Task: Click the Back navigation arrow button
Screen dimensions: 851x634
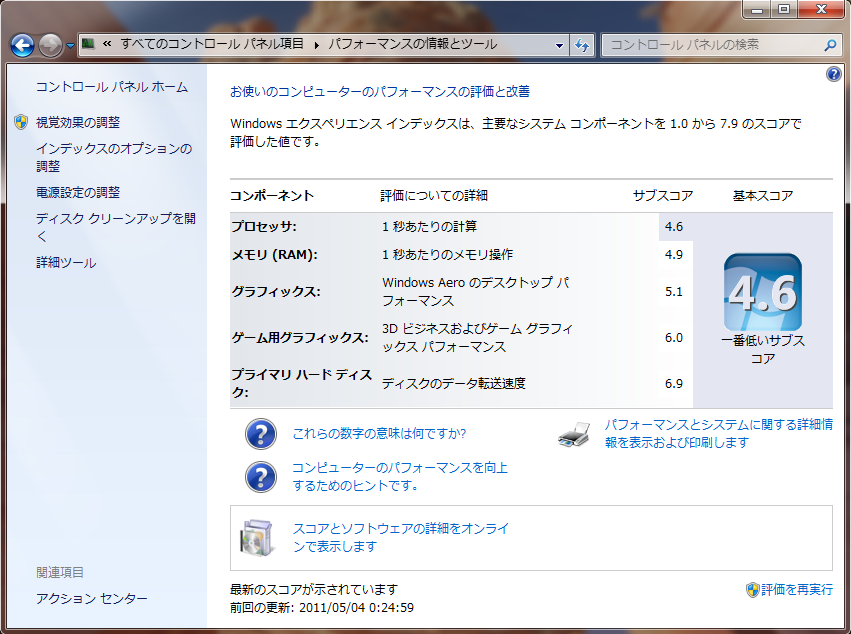Action: pos(23,45)
